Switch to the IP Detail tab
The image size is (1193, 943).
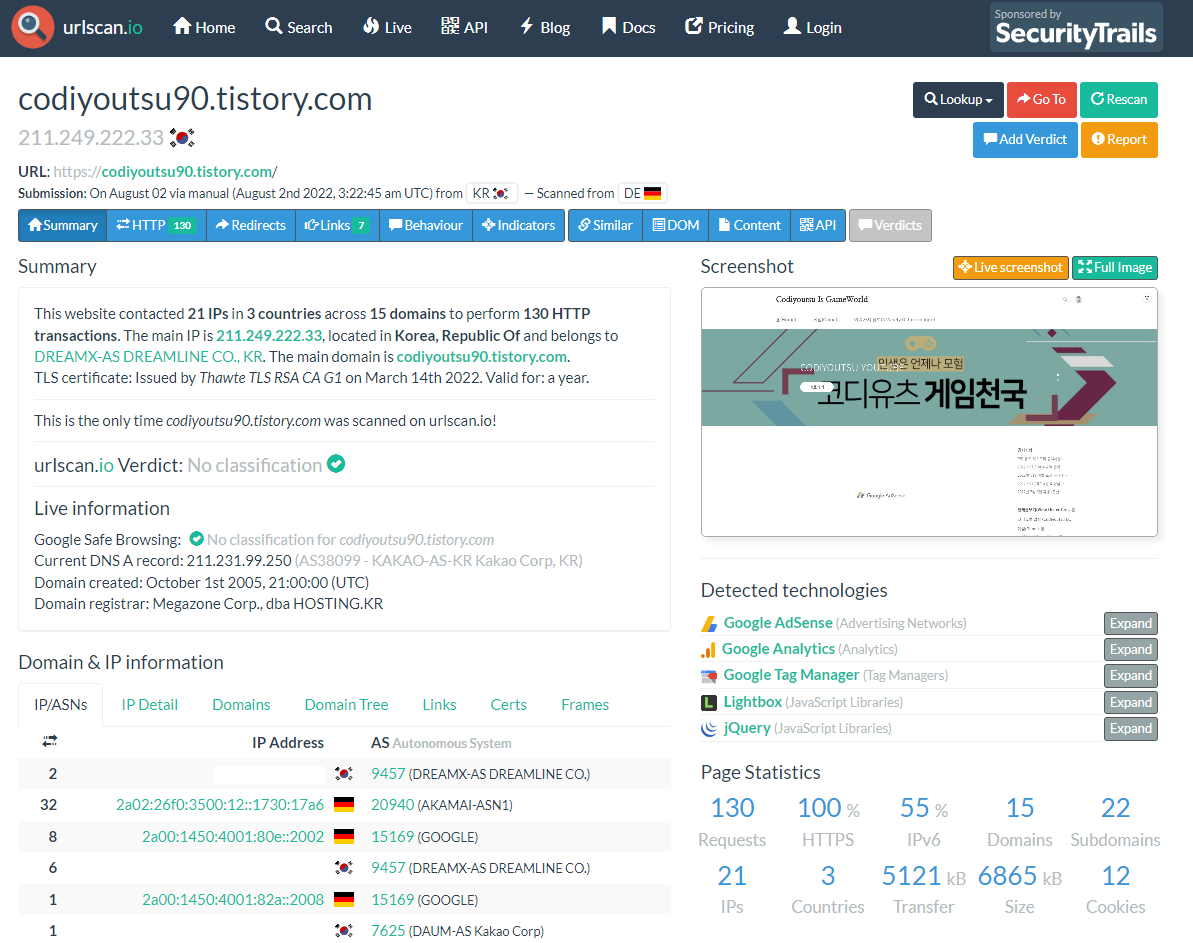(x=150, y=705)
